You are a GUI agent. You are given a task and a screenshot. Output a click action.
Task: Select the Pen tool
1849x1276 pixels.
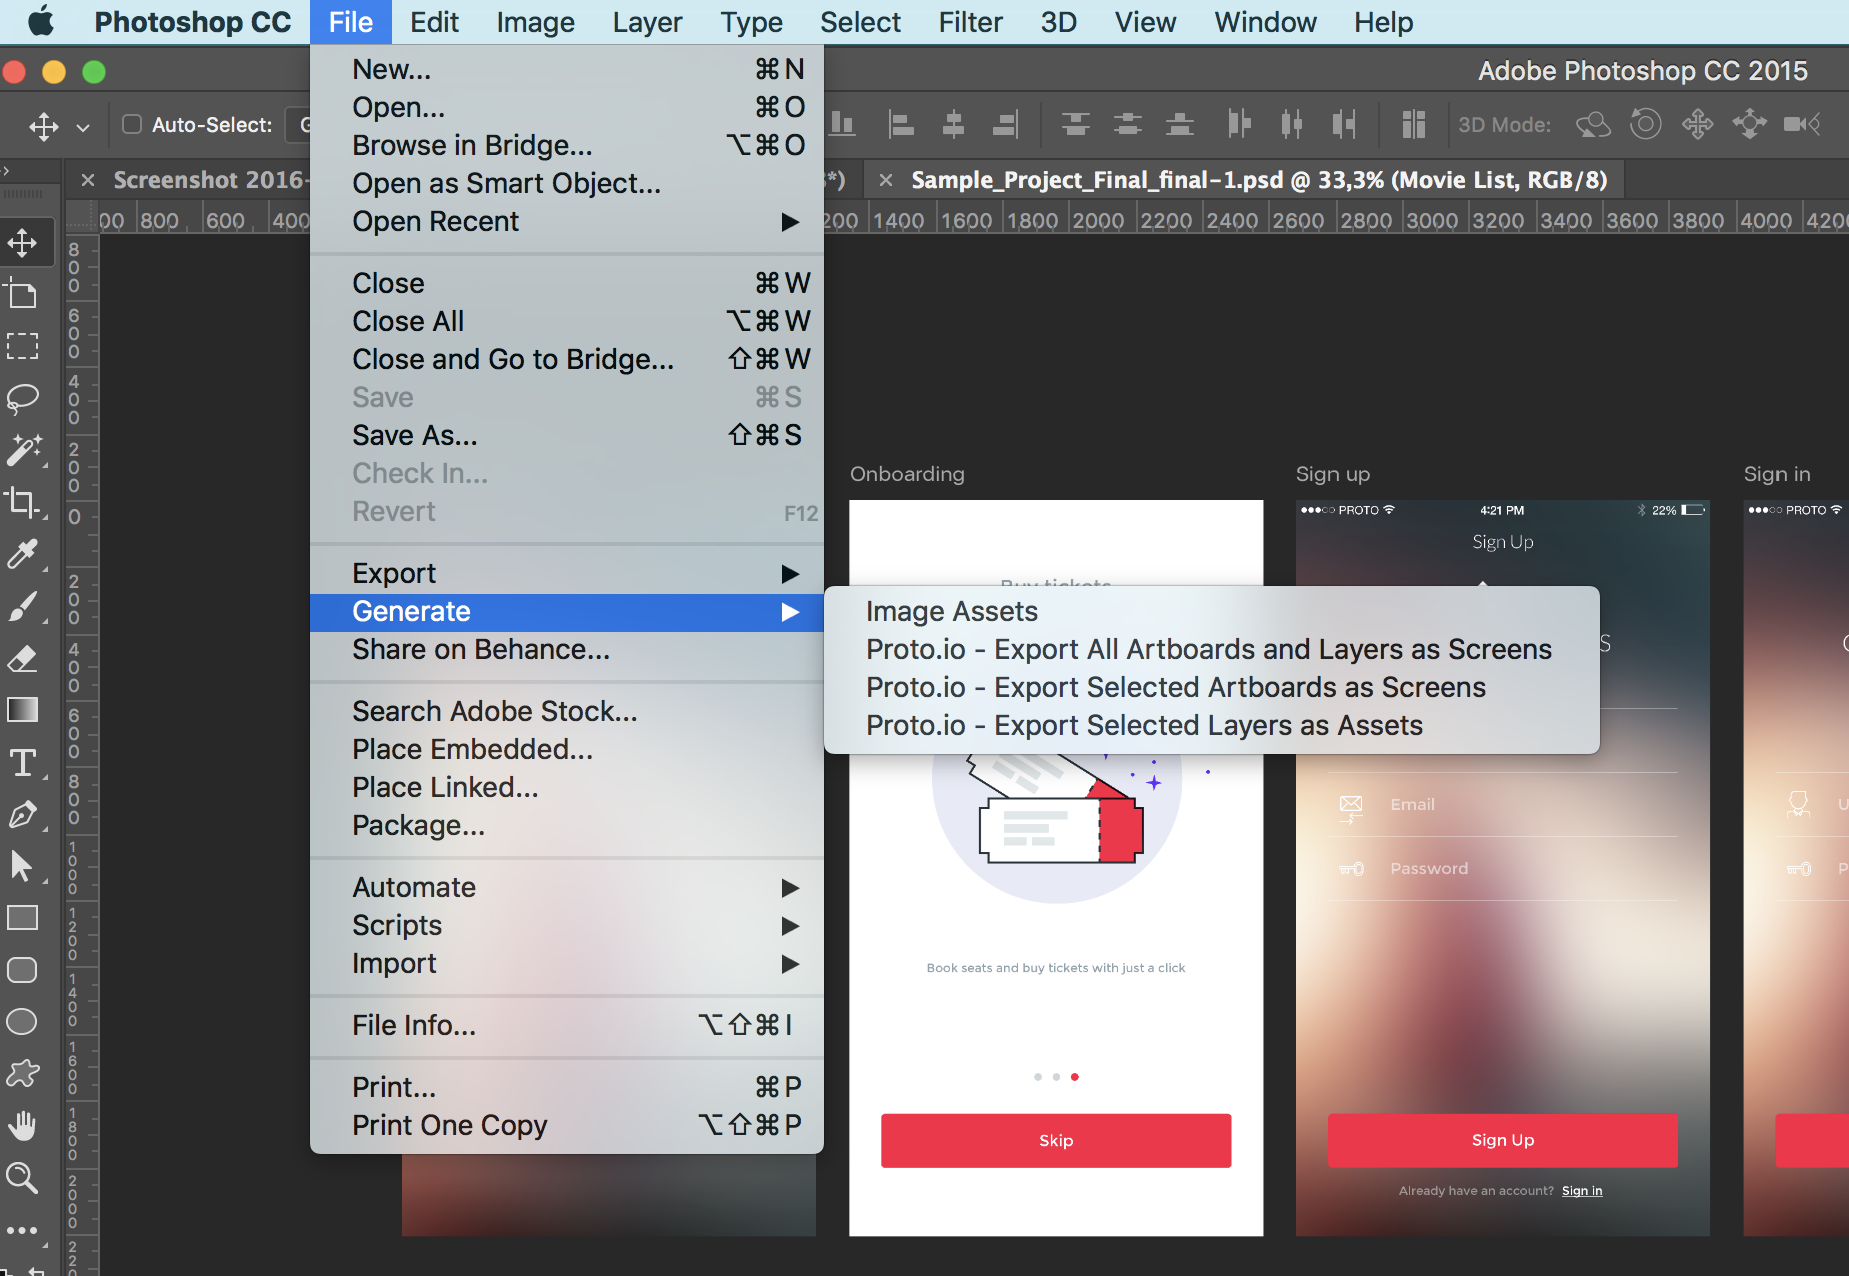point(22,814)
